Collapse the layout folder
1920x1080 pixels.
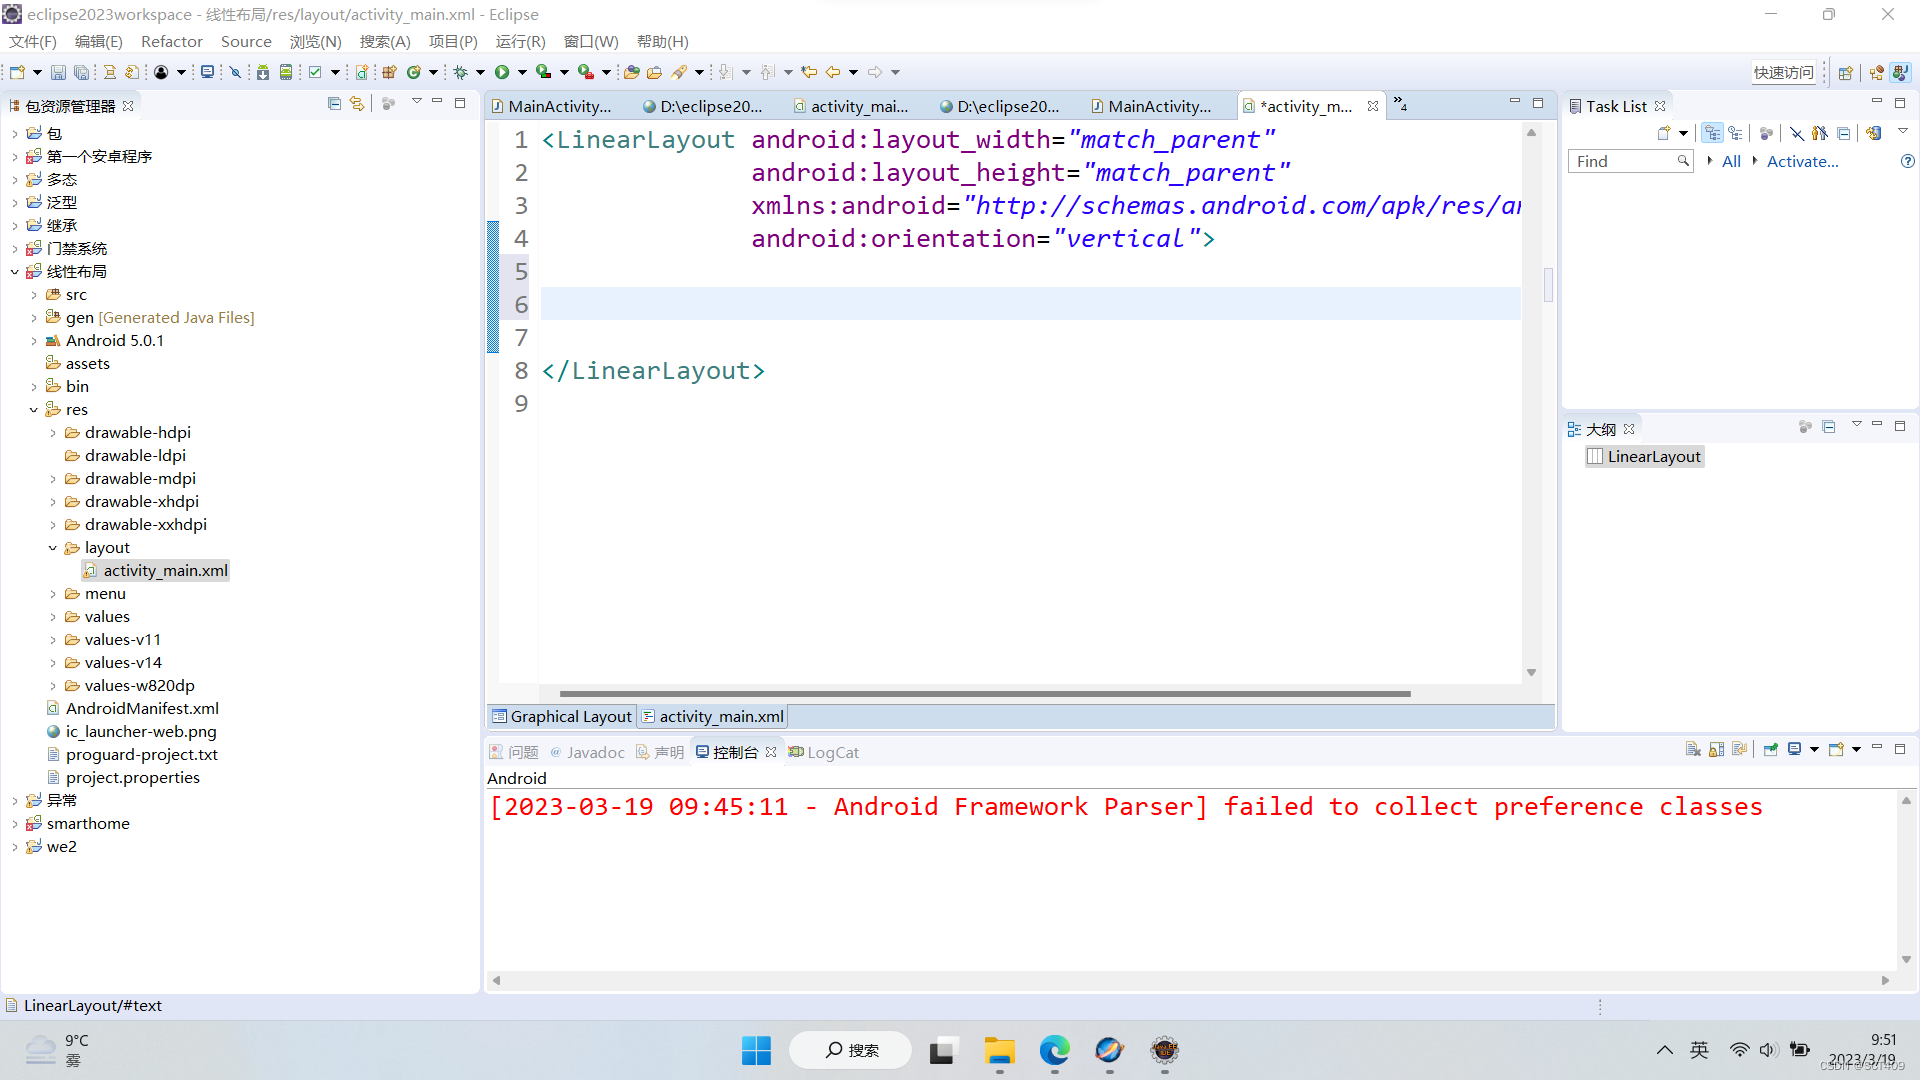(53, 548)
